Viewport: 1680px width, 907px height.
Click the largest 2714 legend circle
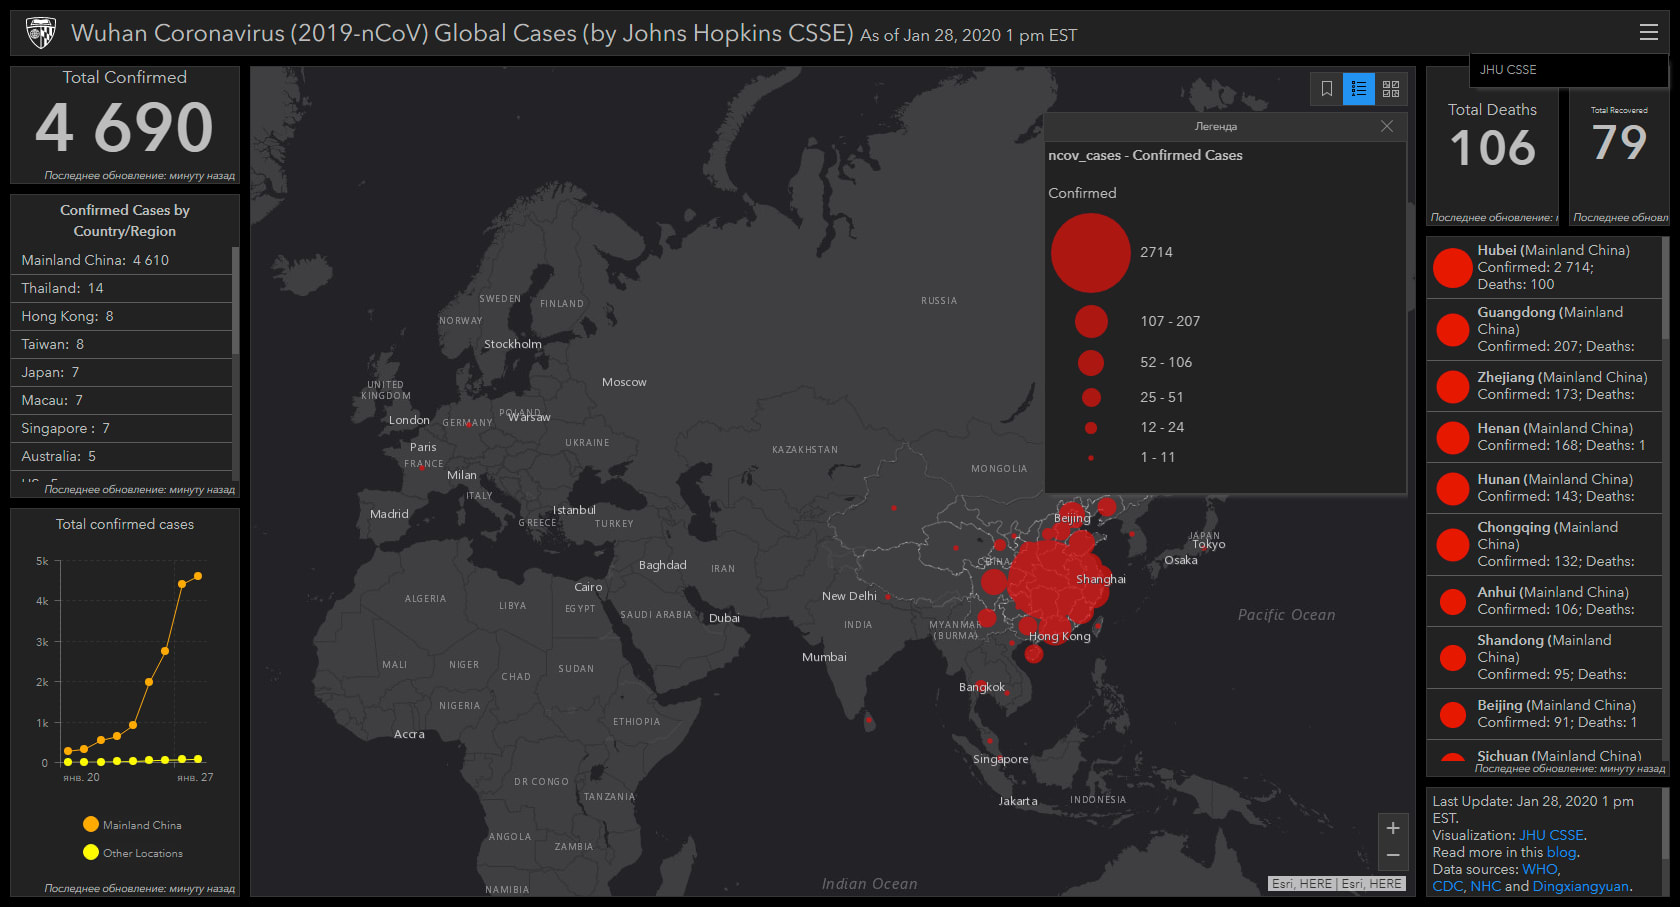pos(1091,253)
